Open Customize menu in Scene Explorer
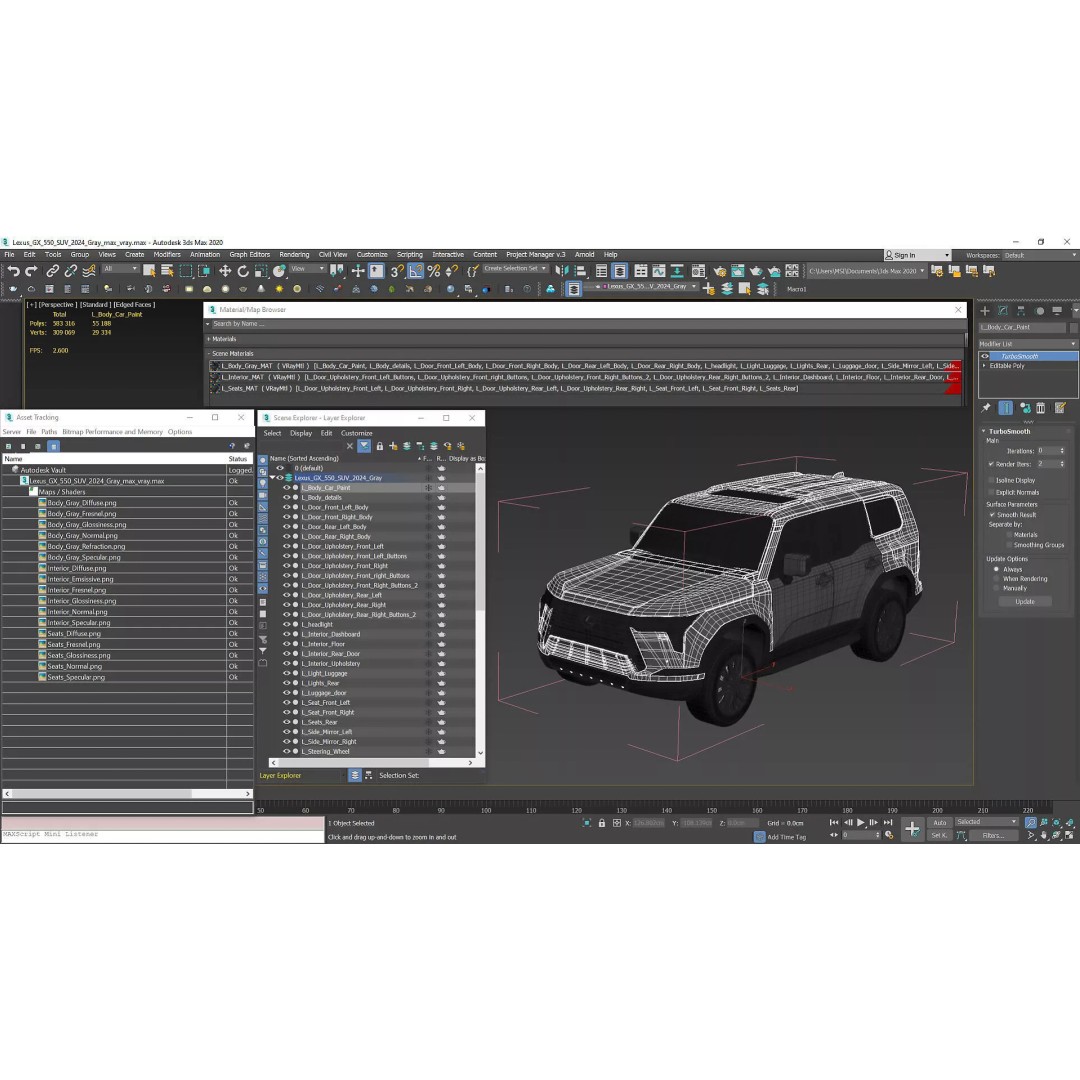This screenshot has width=1080, height=1080. [x=357, y=433]
